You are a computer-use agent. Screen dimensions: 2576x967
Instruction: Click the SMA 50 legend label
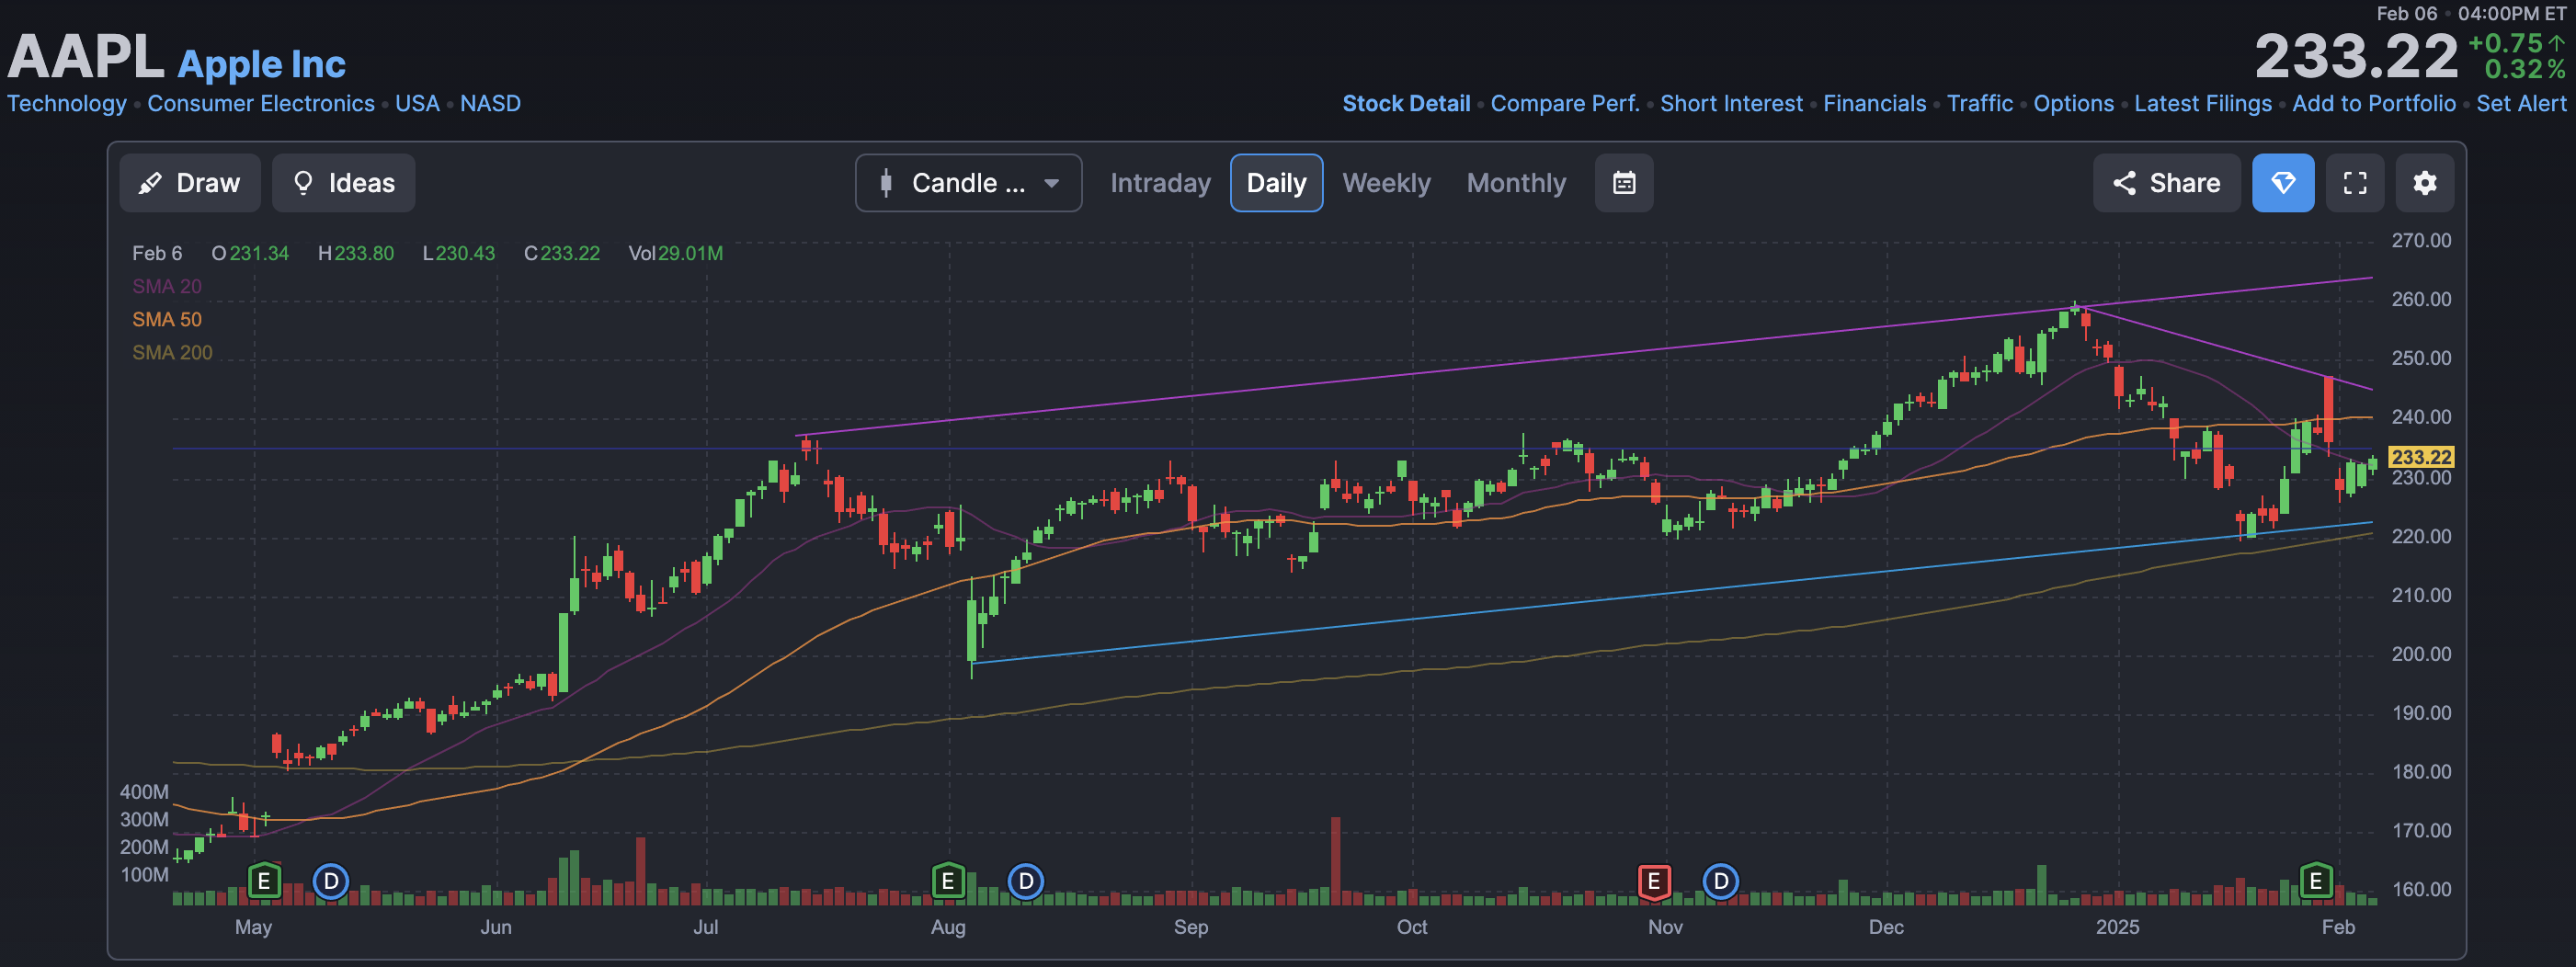click(x=167, y=319)
